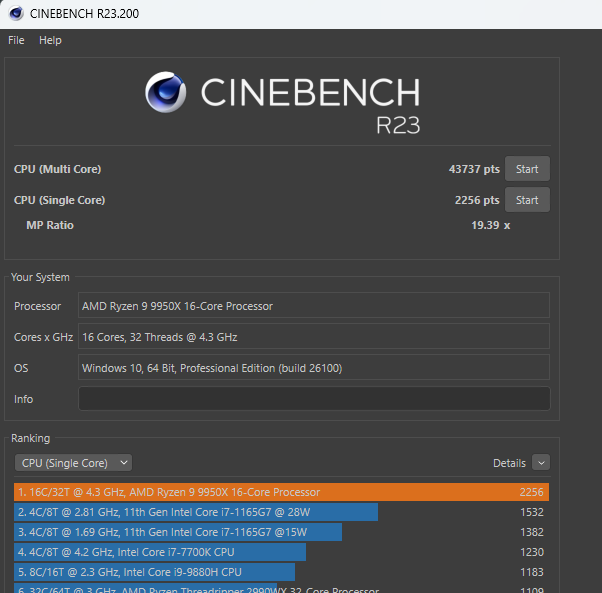Click the CPU (Single Core) label above MP Ratio
Image resolution: width=602 pixels, height=593 pixels.
point(60,200)
